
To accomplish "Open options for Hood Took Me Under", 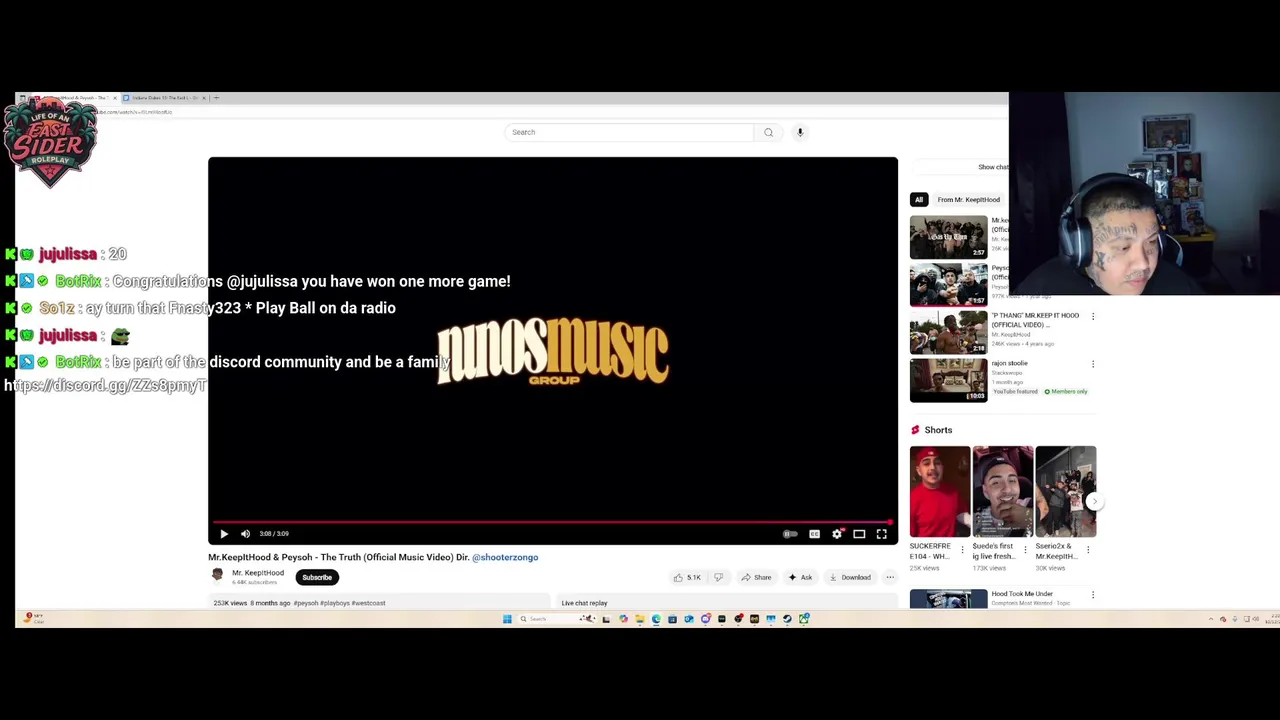I will point(1093,595).
